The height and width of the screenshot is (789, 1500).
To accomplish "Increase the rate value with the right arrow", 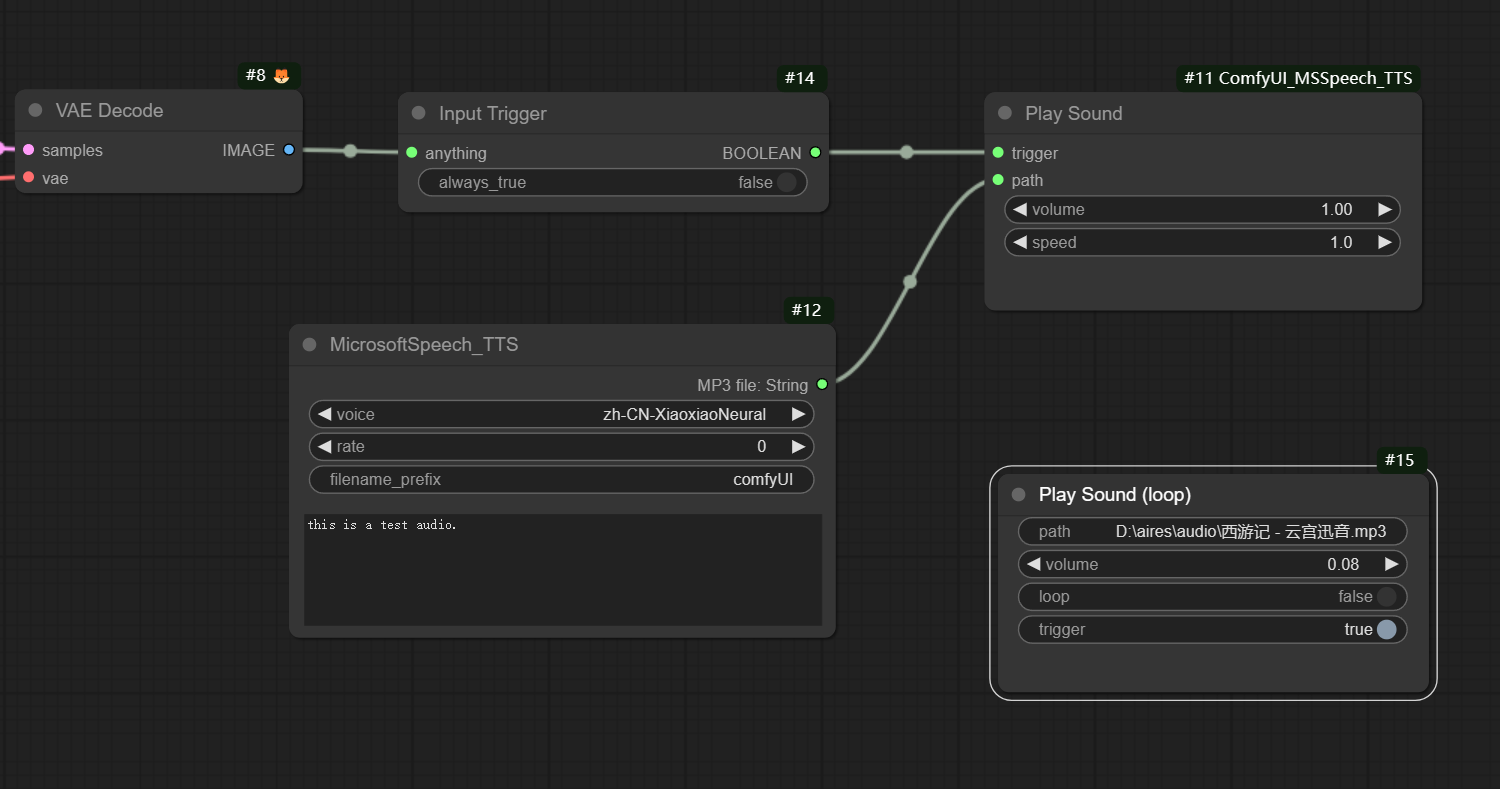I will coord(798,446).
